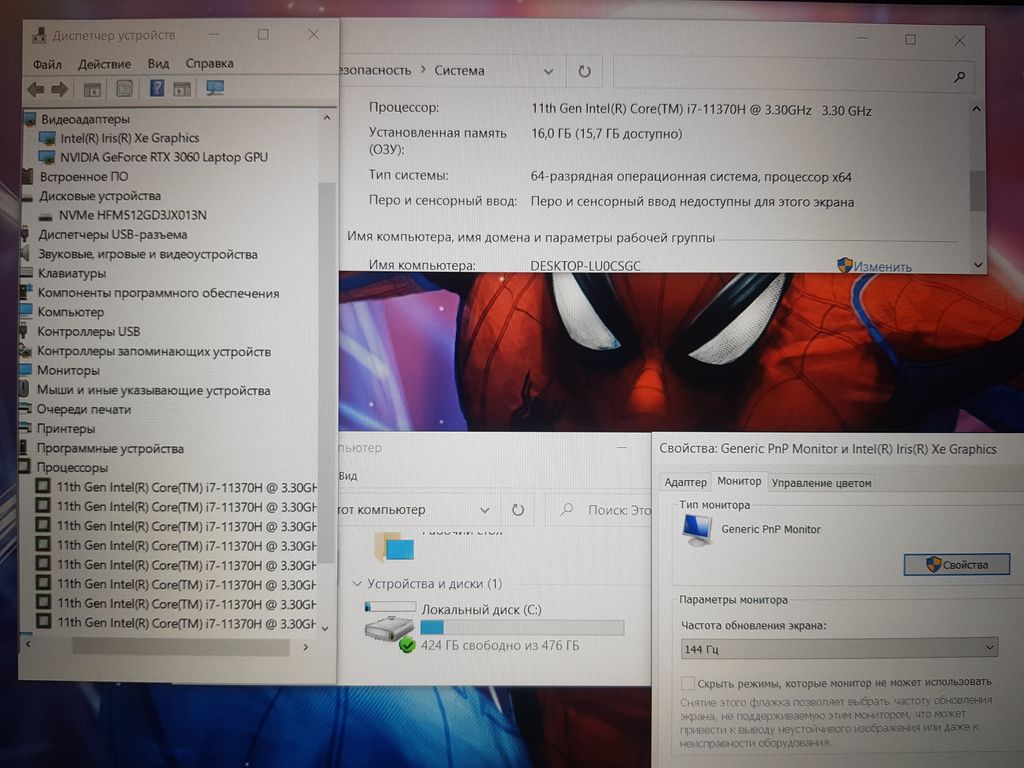
Task: Expand Компоненты программного обеспечения
Action: pyautogui.click(x=158, y=293)
